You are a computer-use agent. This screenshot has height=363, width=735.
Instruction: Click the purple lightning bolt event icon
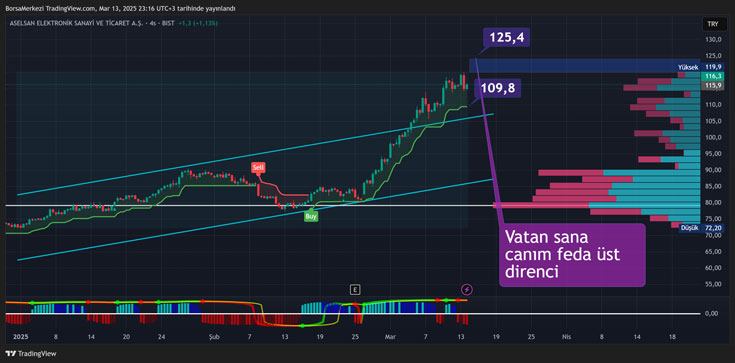coord(467,289)
